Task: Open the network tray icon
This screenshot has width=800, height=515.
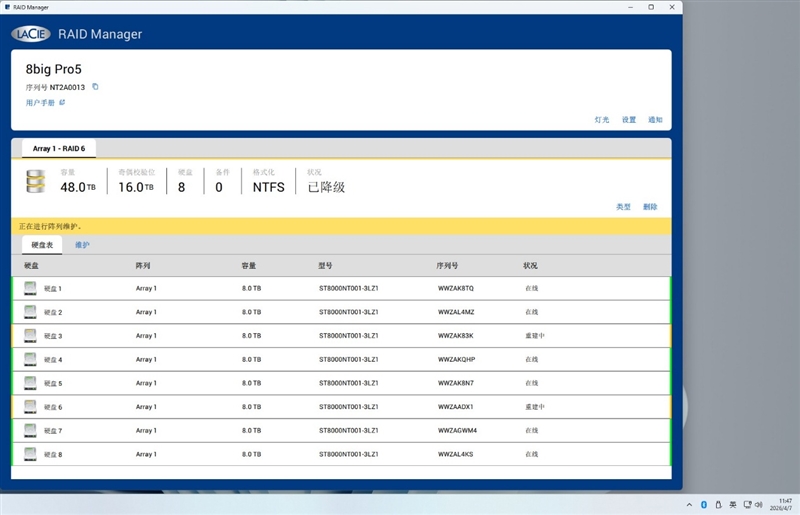Action: click(747, 505)
